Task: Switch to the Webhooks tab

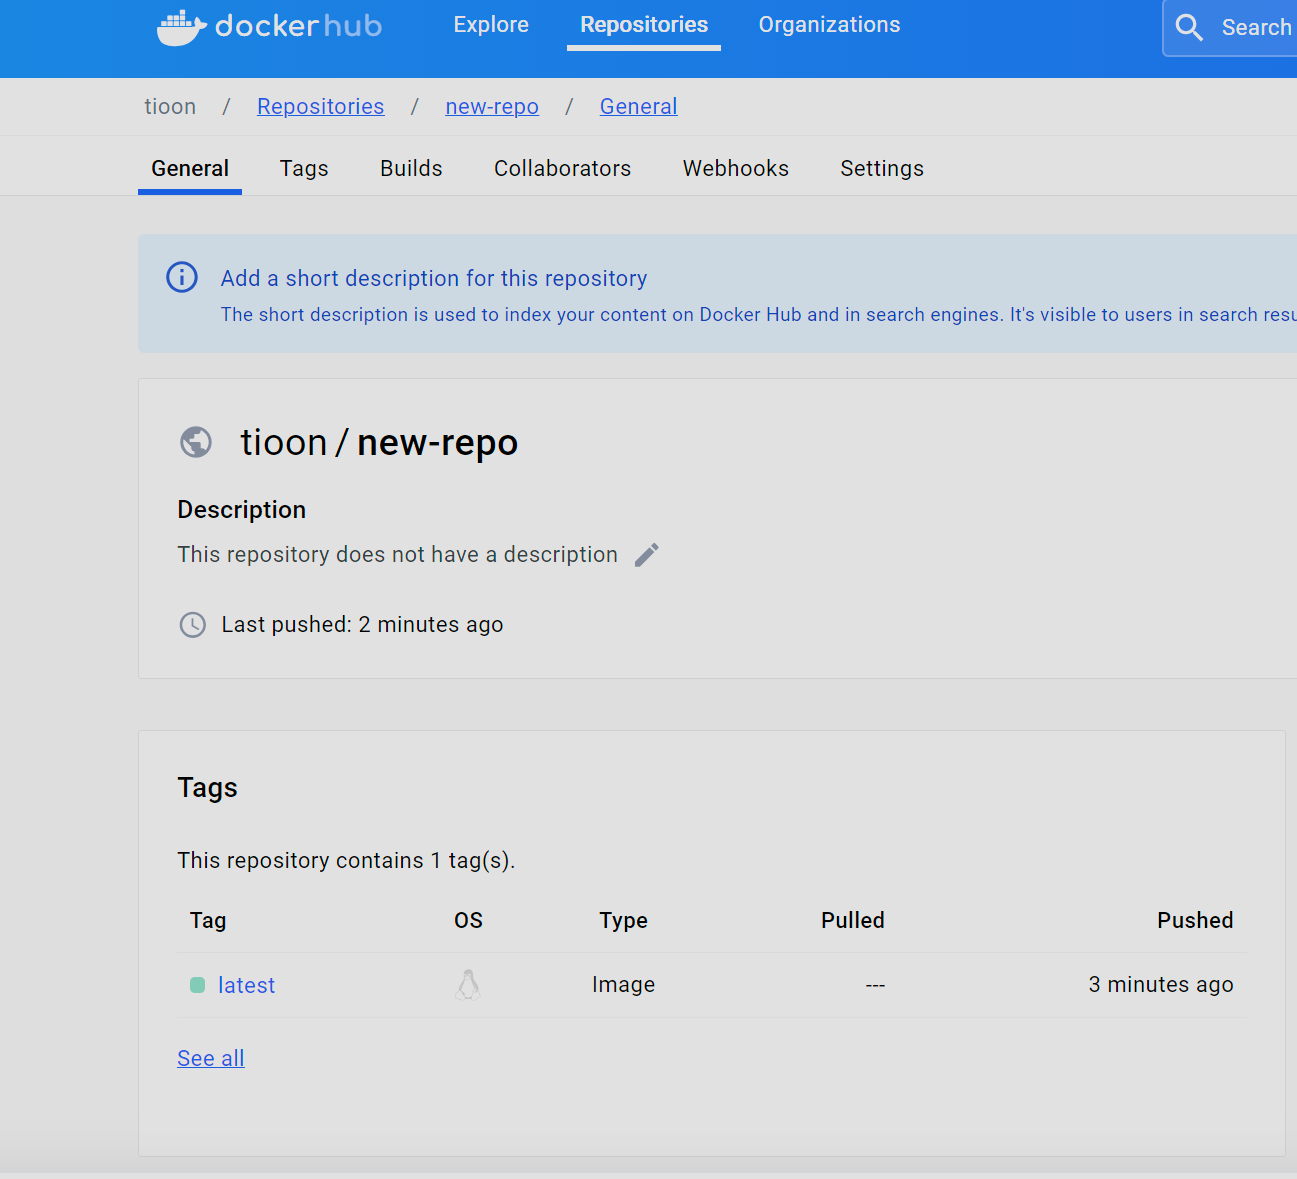Action: 736,168
